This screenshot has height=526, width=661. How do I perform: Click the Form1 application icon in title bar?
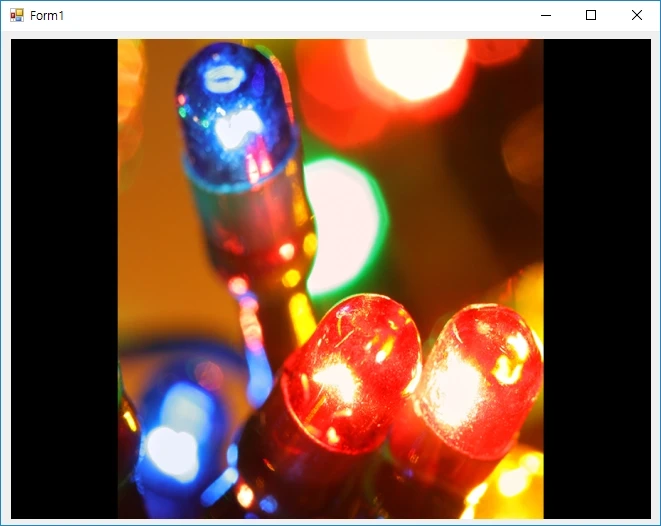click(16, 15)
